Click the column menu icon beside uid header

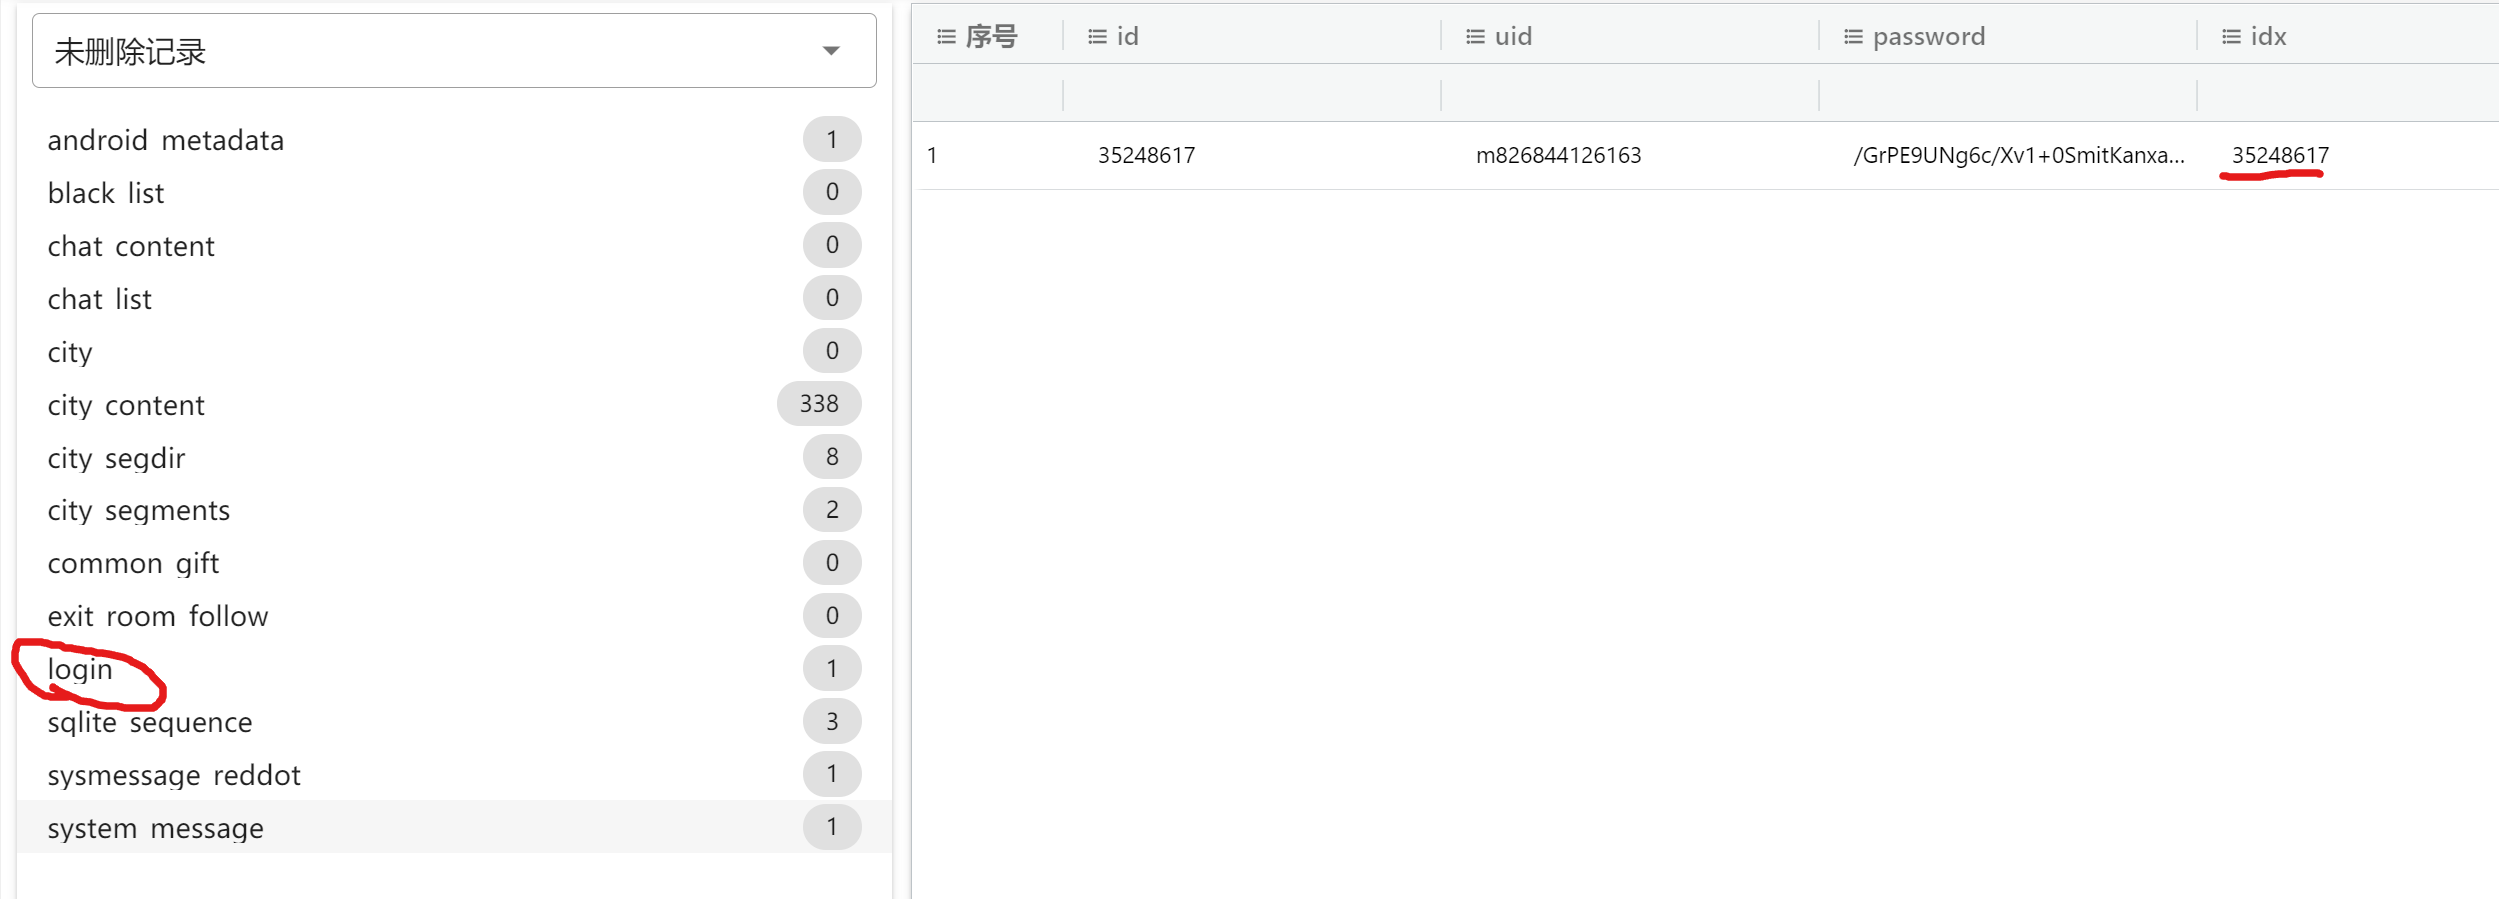[1475, 37]
